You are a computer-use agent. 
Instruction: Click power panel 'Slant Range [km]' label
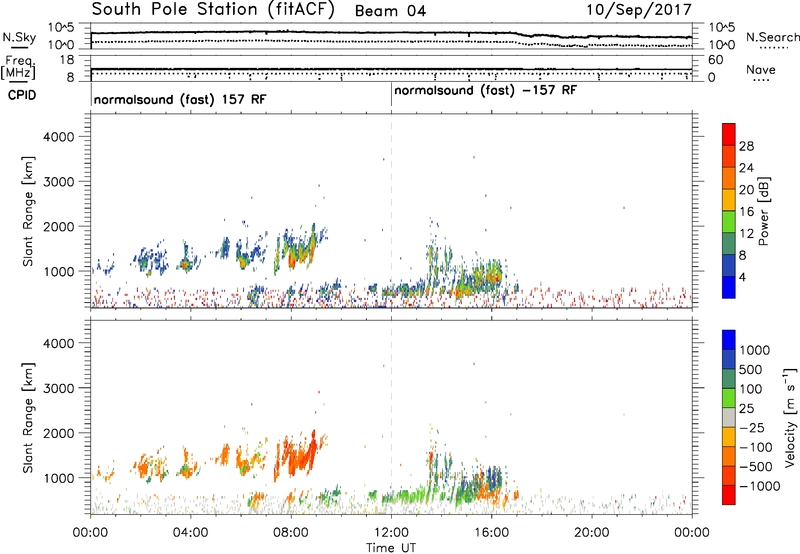(28, 211)
